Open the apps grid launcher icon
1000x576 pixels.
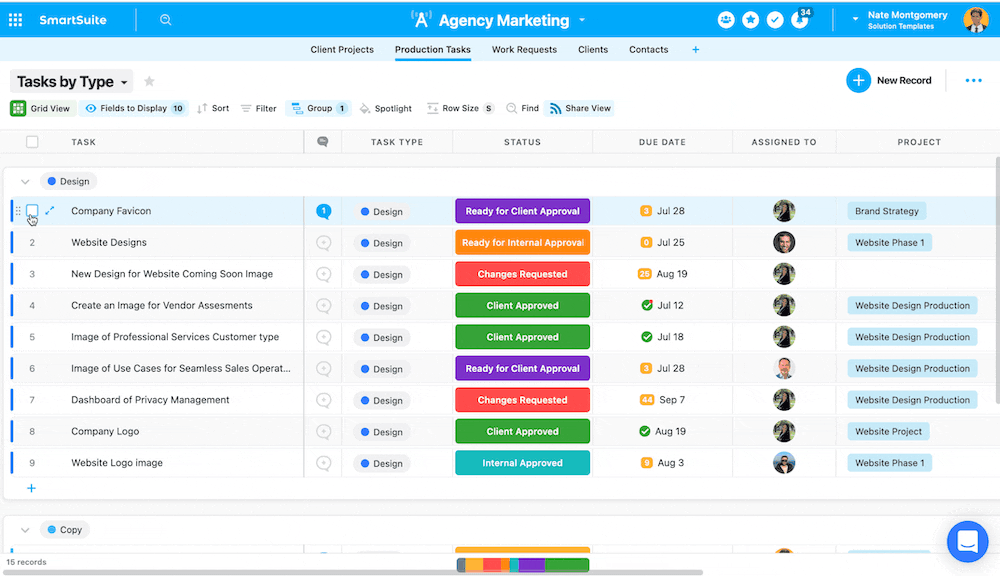(x=15, y=20)
